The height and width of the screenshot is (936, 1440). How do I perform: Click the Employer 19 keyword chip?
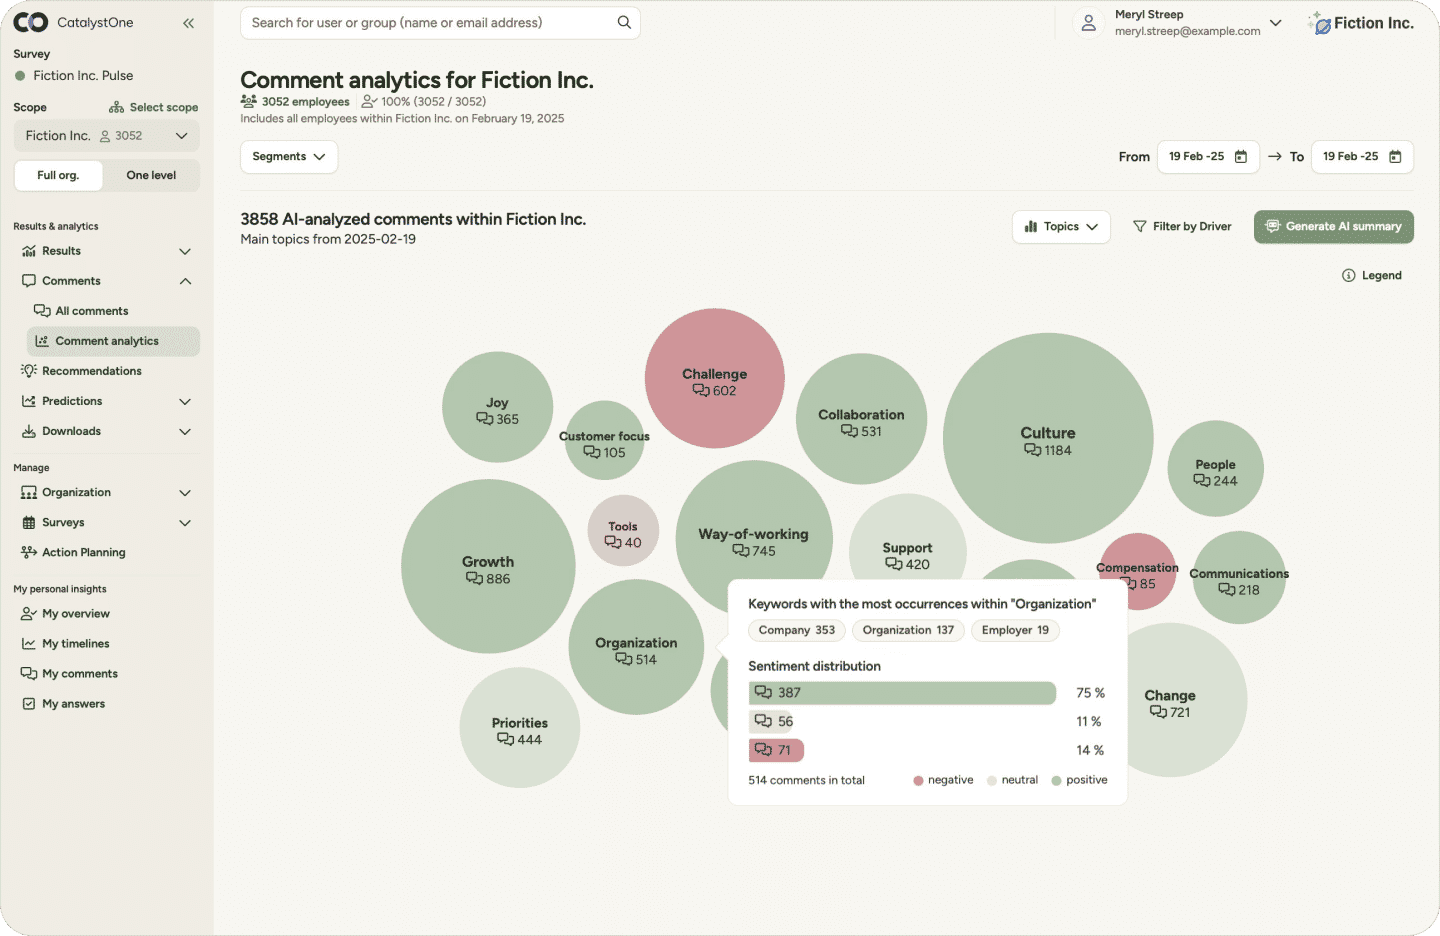tap(1016, 631)
